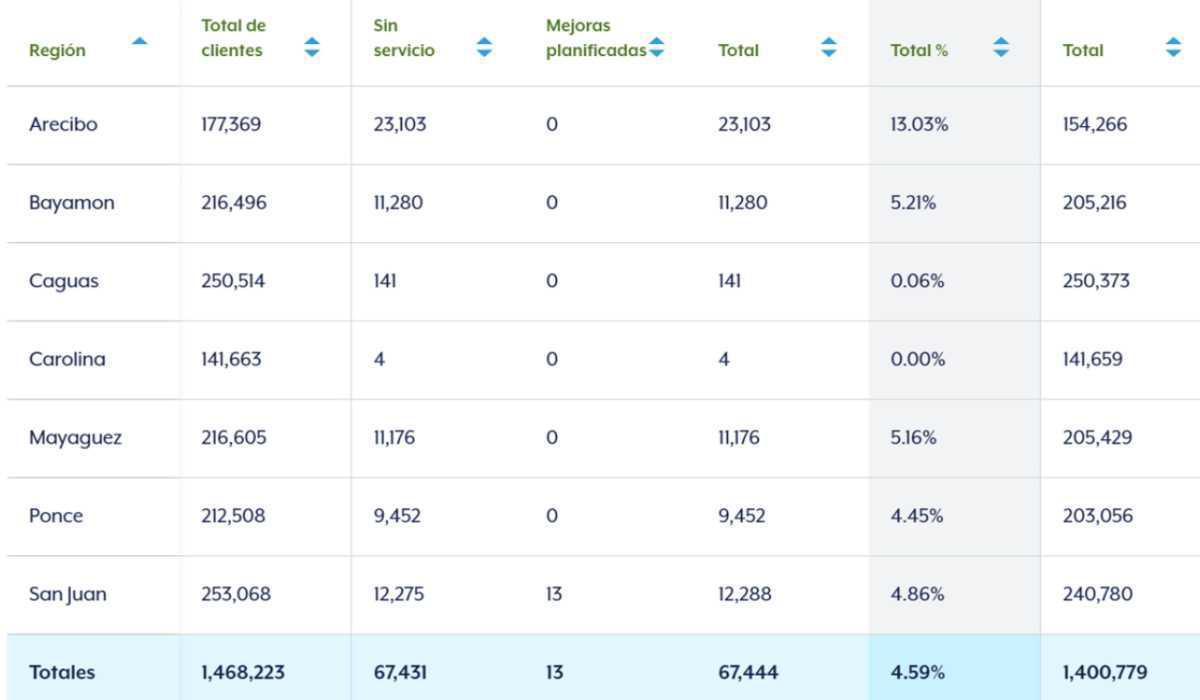
Task: Click the Total de clientes header text
Action: tap(233, 38)
